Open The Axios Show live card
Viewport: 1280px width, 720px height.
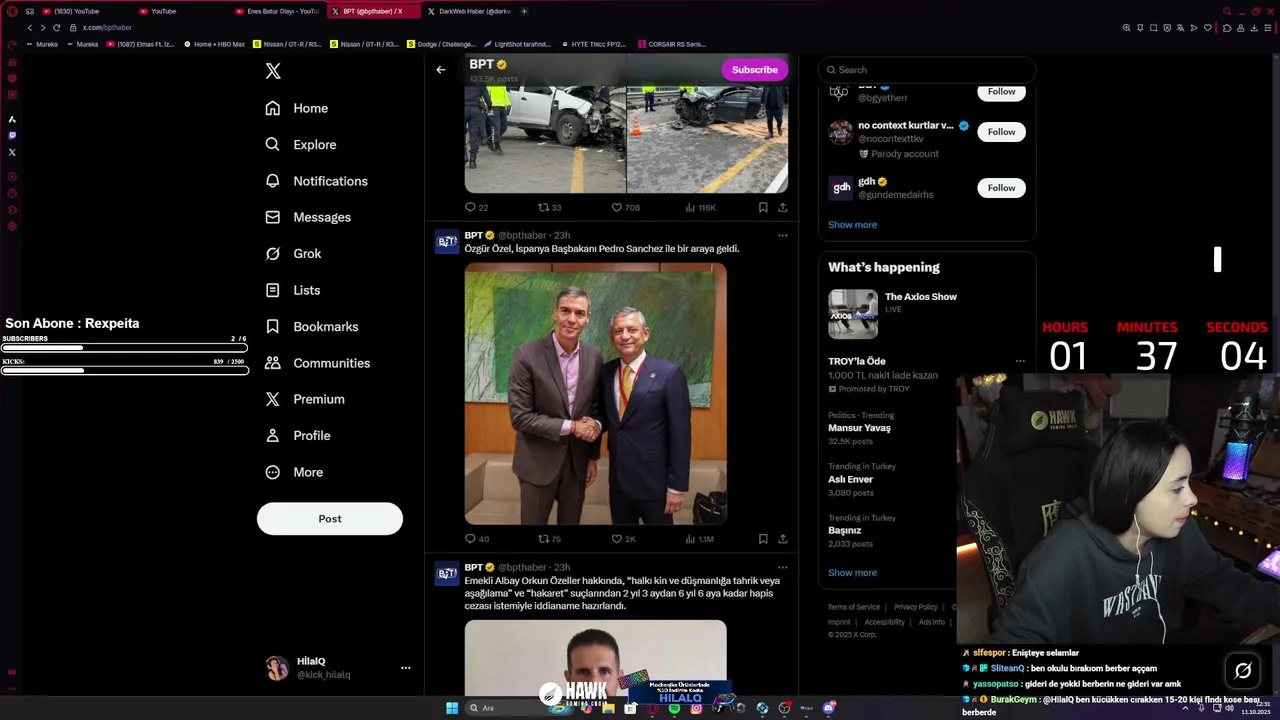[x=927, y=314]
